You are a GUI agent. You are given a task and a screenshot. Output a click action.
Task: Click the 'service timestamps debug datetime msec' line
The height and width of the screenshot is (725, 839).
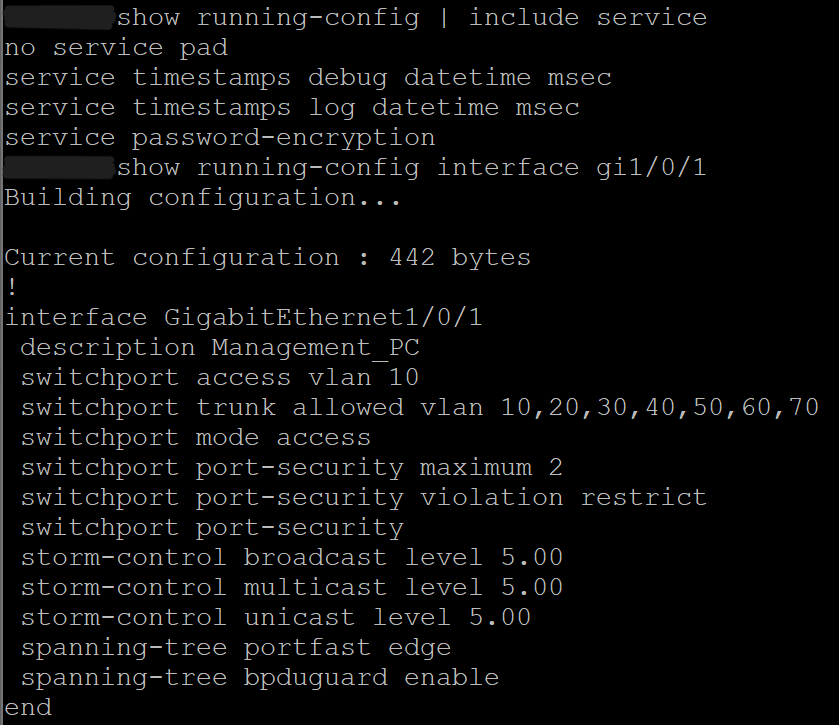click(x=308, y=77)
